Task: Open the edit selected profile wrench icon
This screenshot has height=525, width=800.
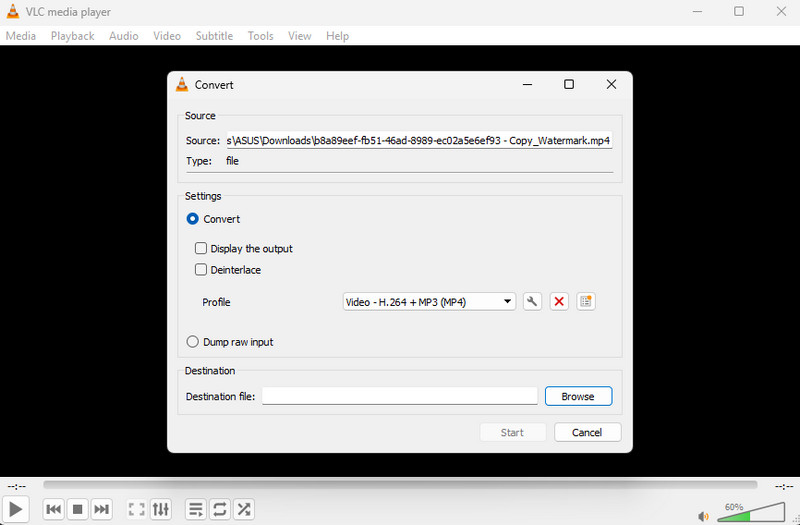Action: (532, 302)
